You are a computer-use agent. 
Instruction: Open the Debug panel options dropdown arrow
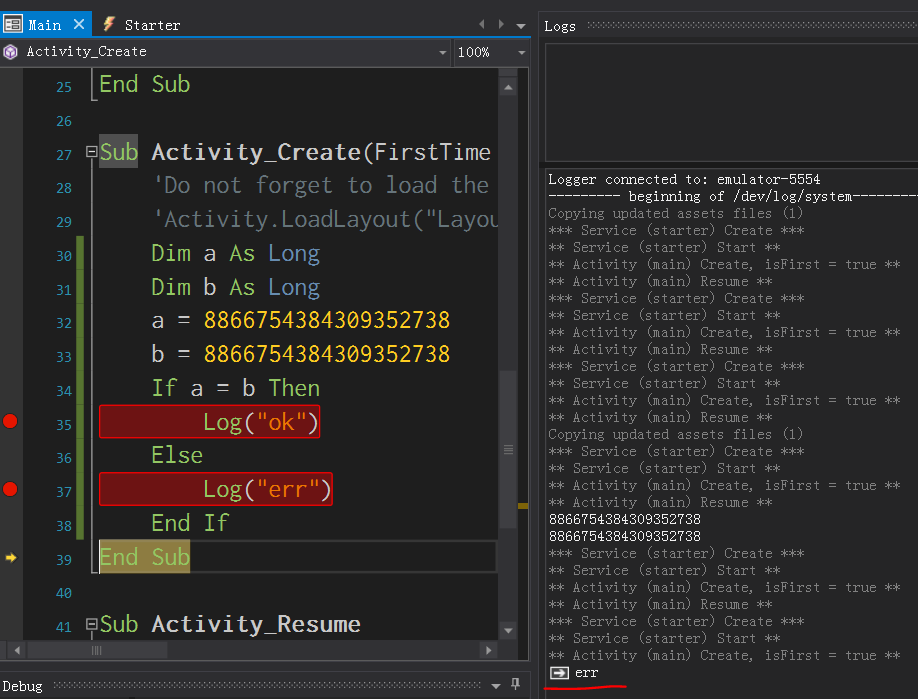point(496,686)
